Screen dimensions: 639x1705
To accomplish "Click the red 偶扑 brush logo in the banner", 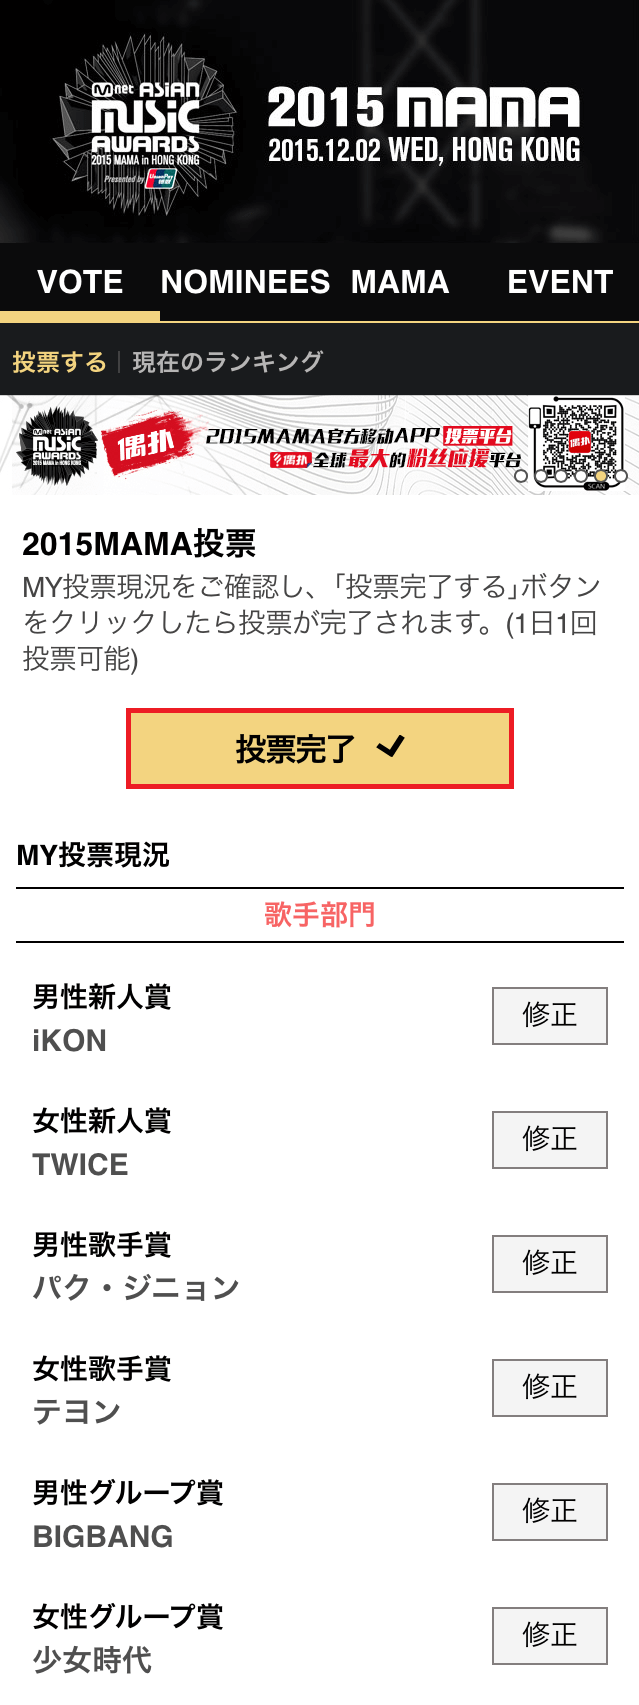I will [148, 445].
